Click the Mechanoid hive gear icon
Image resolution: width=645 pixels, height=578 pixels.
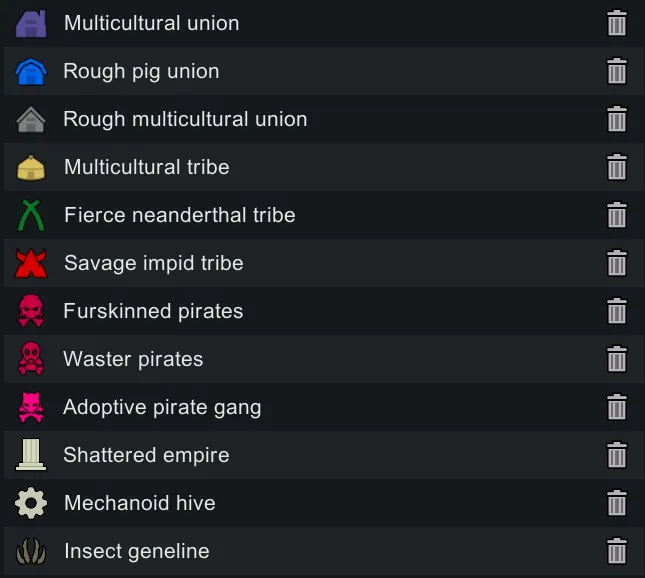(31, 503)
